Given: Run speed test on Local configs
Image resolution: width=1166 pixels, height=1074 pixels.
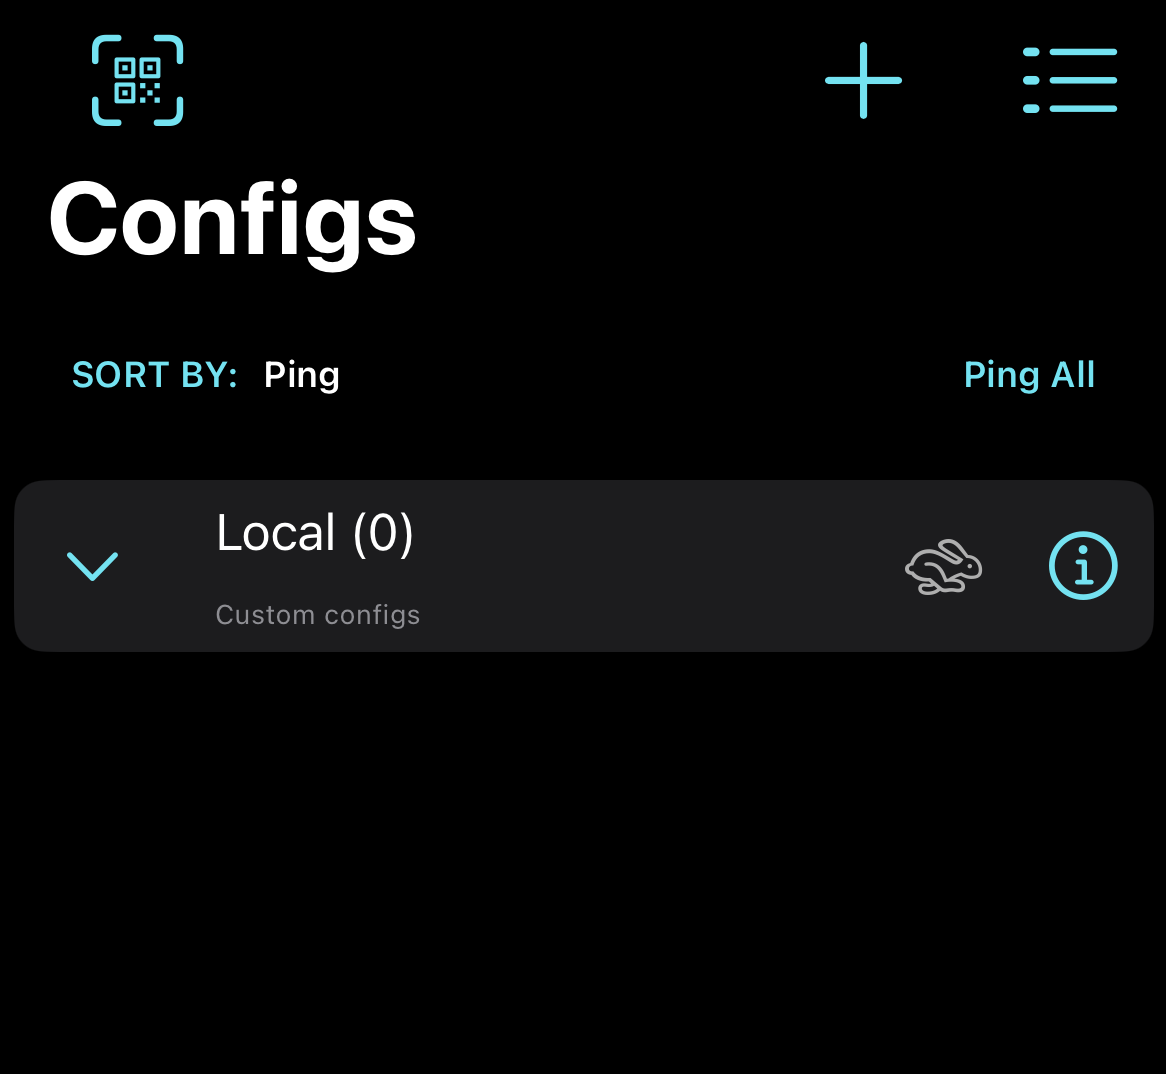Looking at the screenshot, I should pyautogui.click(x=943, y=567).
